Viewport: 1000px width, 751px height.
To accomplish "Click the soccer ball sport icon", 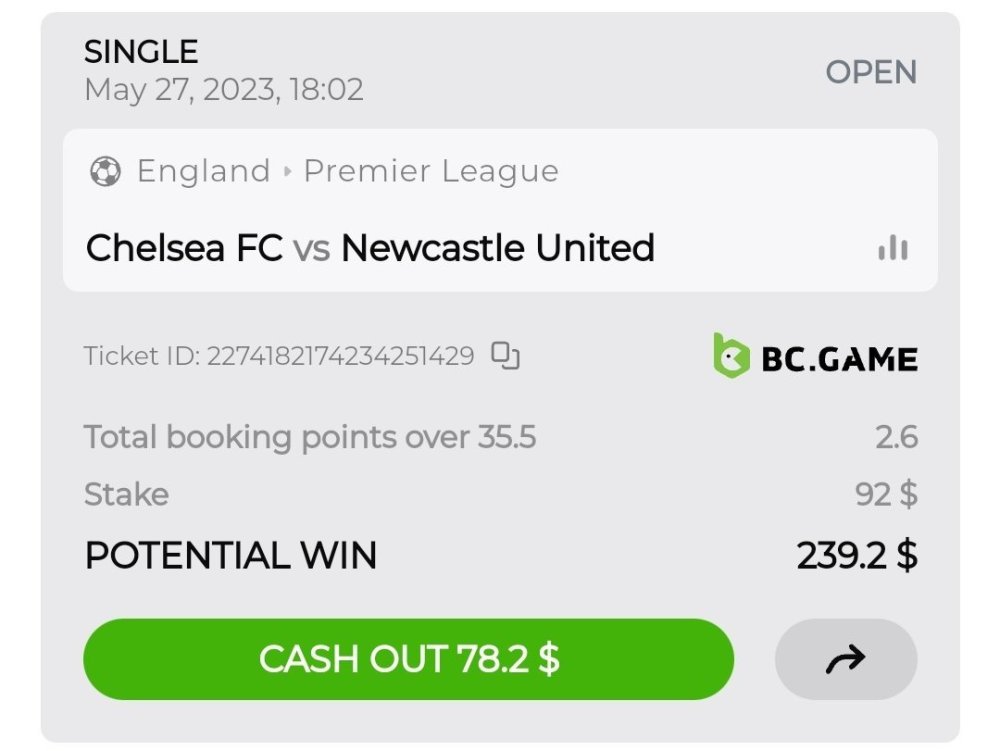I will click(x=104, y=172).
